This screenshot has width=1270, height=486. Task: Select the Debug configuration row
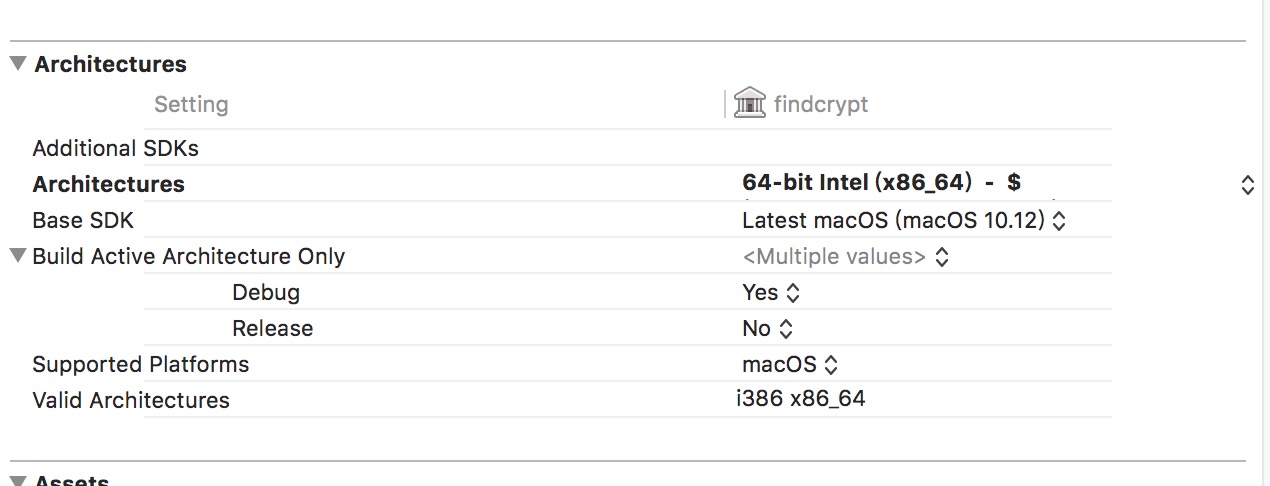266,292
